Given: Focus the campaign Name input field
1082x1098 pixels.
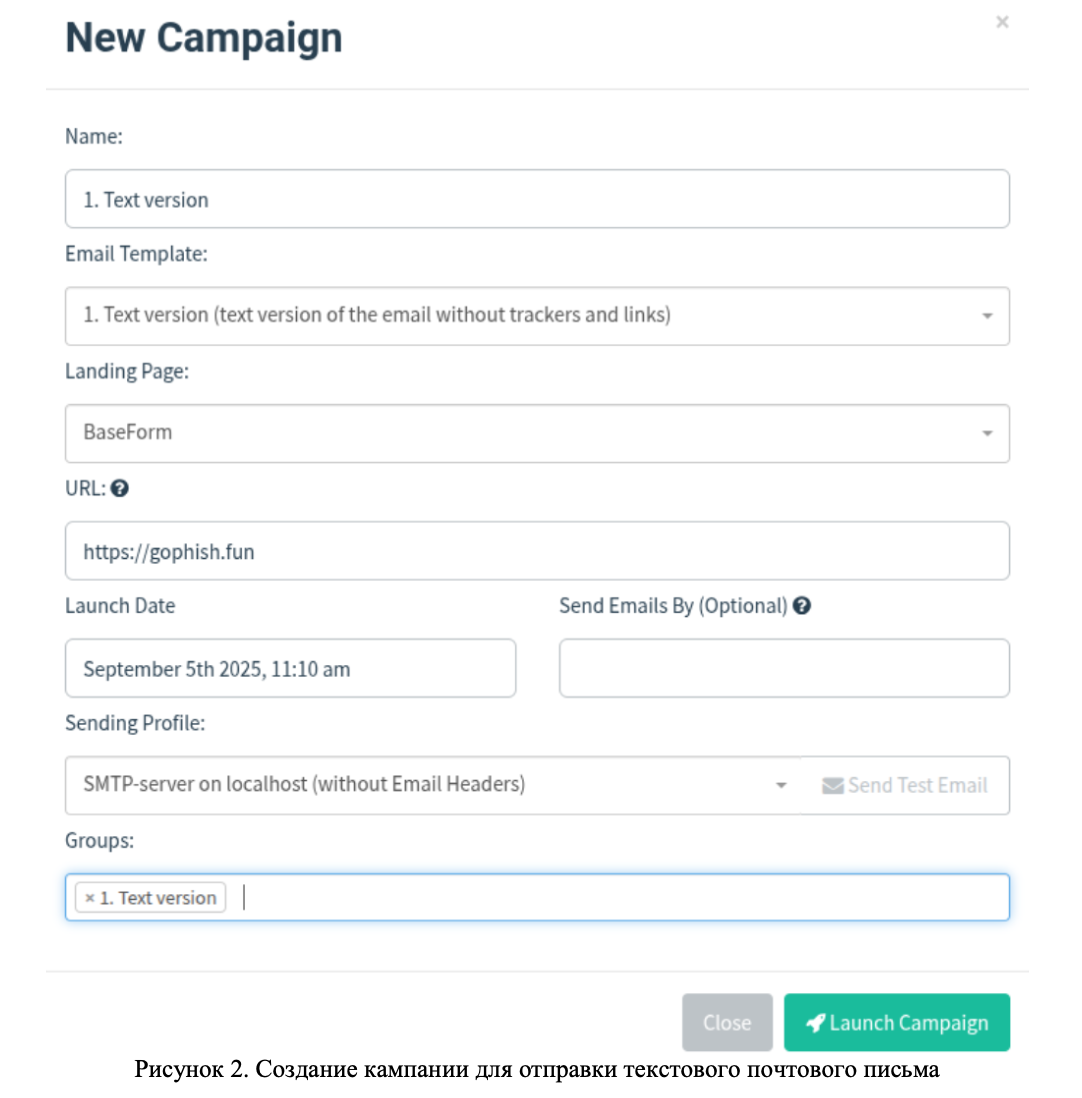Looking at the screenshot, I should 537,199.
